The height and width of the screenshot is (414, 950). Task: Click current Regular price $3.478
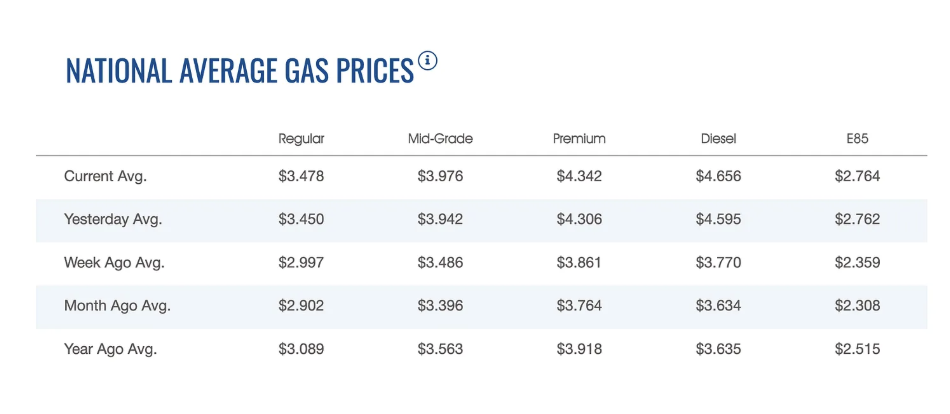point(302,176)
